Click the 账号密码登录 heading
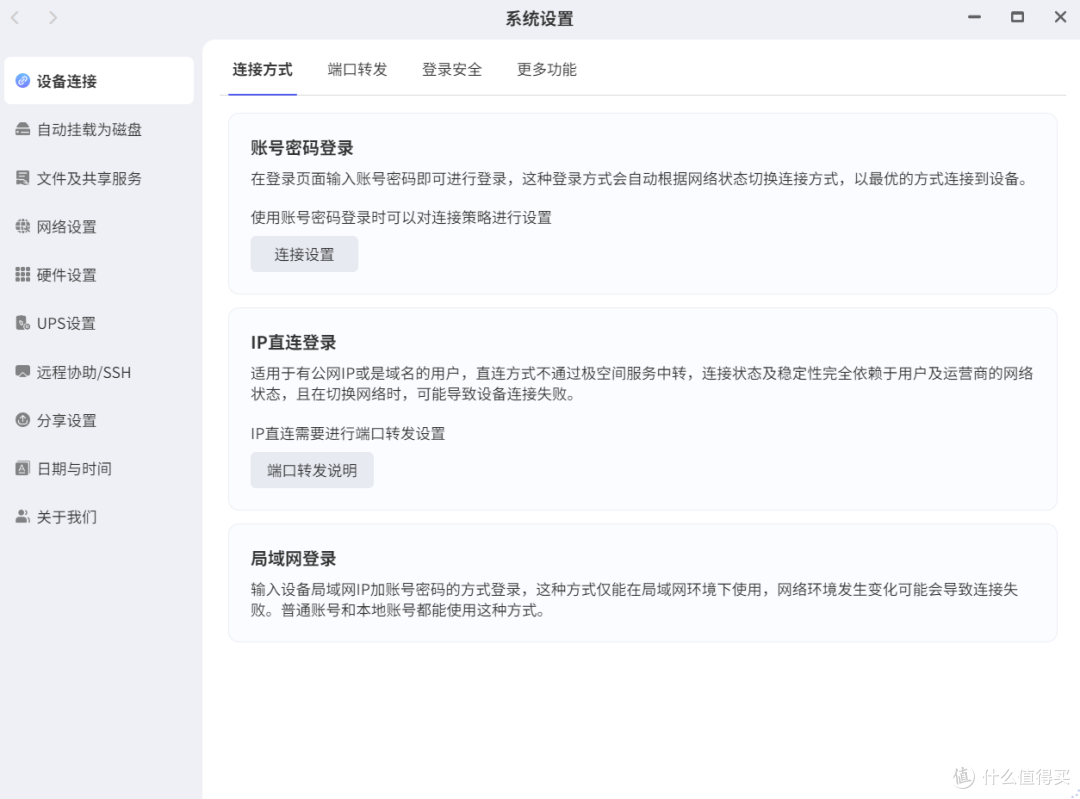Image resolution: width=1080 pixels, height=799 pixels. coord(302,148)
